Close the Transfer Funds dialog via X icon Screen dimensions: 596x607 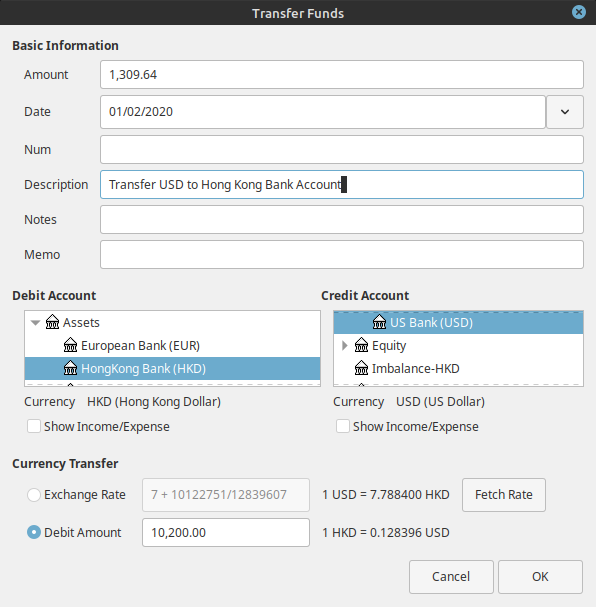pos(579,12)
